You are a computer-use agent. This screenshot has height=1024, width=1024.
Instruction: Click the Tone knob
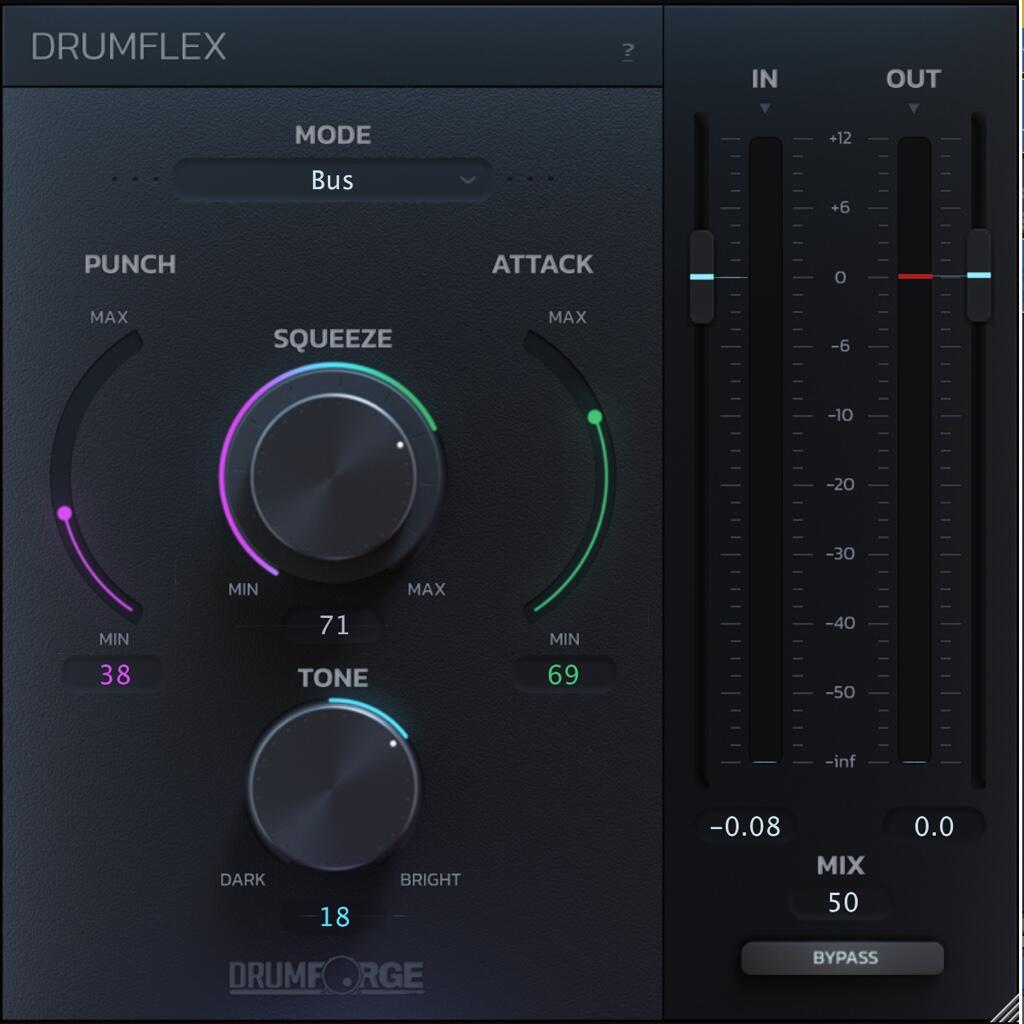pyautogui.click(x=333, y=786)
